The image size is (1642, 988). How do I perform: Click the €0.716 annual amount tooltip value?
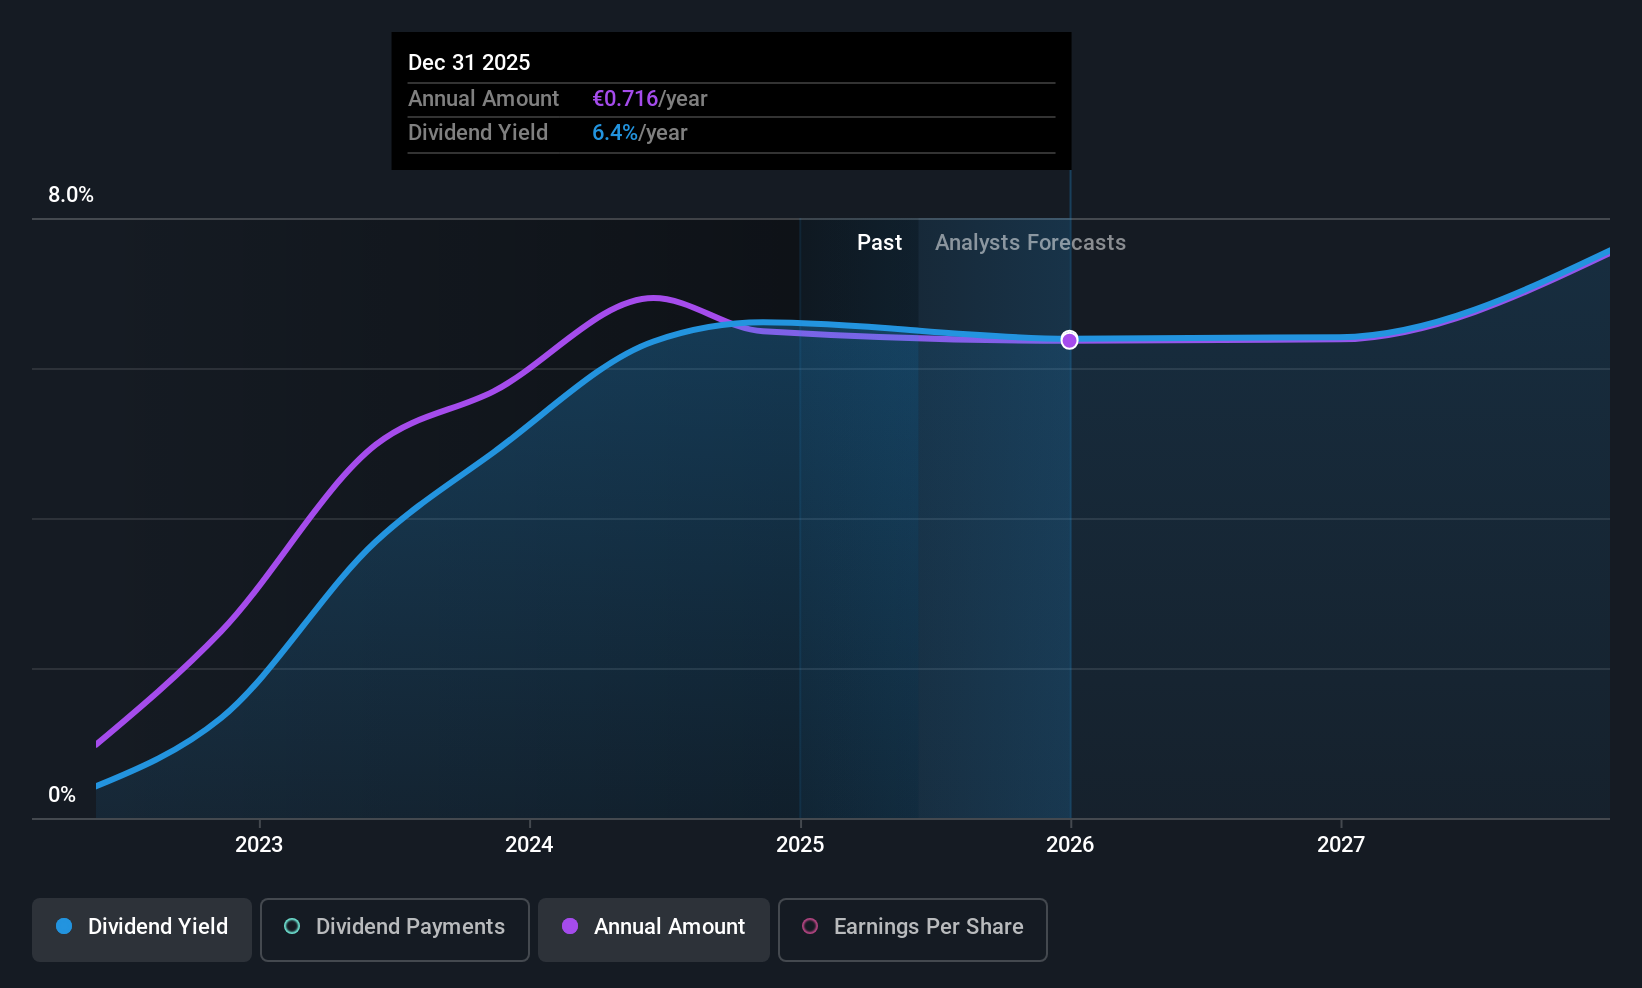pos(625,98)
